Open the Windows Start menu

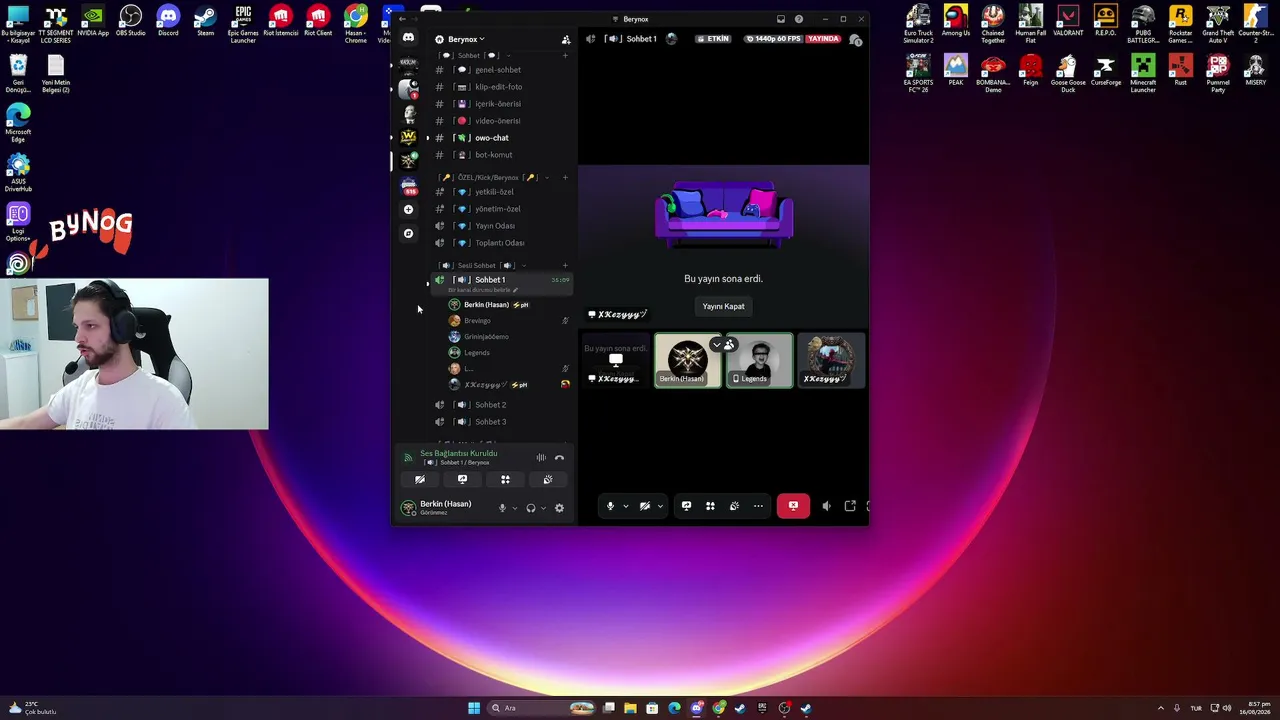pos(474,708)
